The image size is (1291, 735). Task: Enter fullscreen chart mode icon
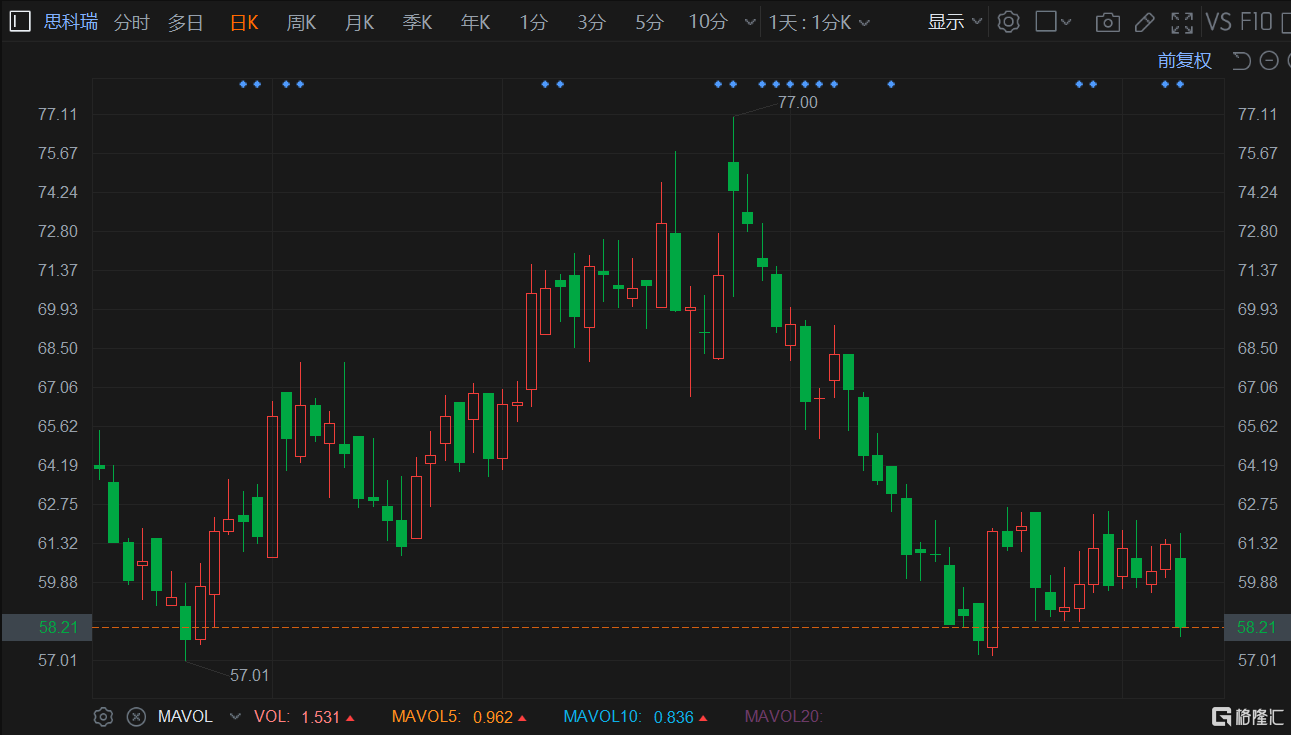pos(1182,22)
